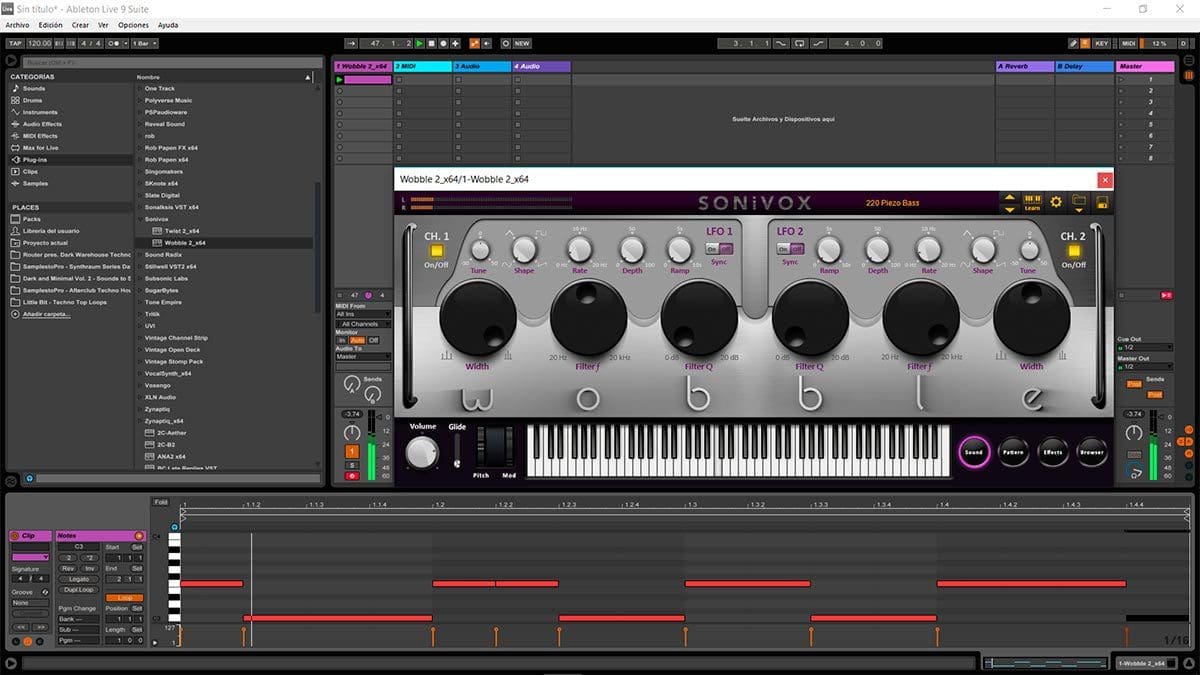Select Twist 2_x64 in the browser list
The image size is (1200, 675).
pyautogui.click(x=182, y=231)
